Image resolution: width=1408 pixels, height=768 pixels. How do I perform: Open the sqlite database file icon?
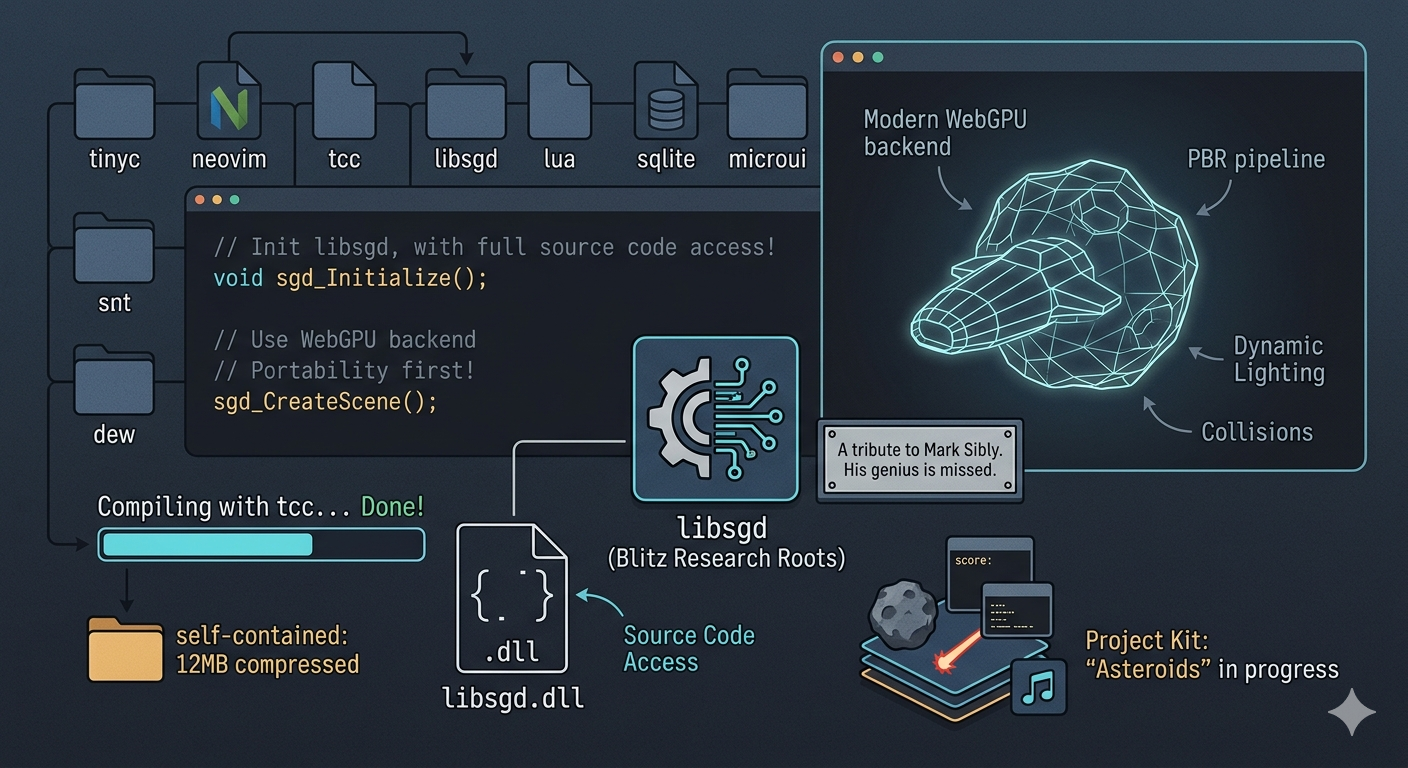666,102
